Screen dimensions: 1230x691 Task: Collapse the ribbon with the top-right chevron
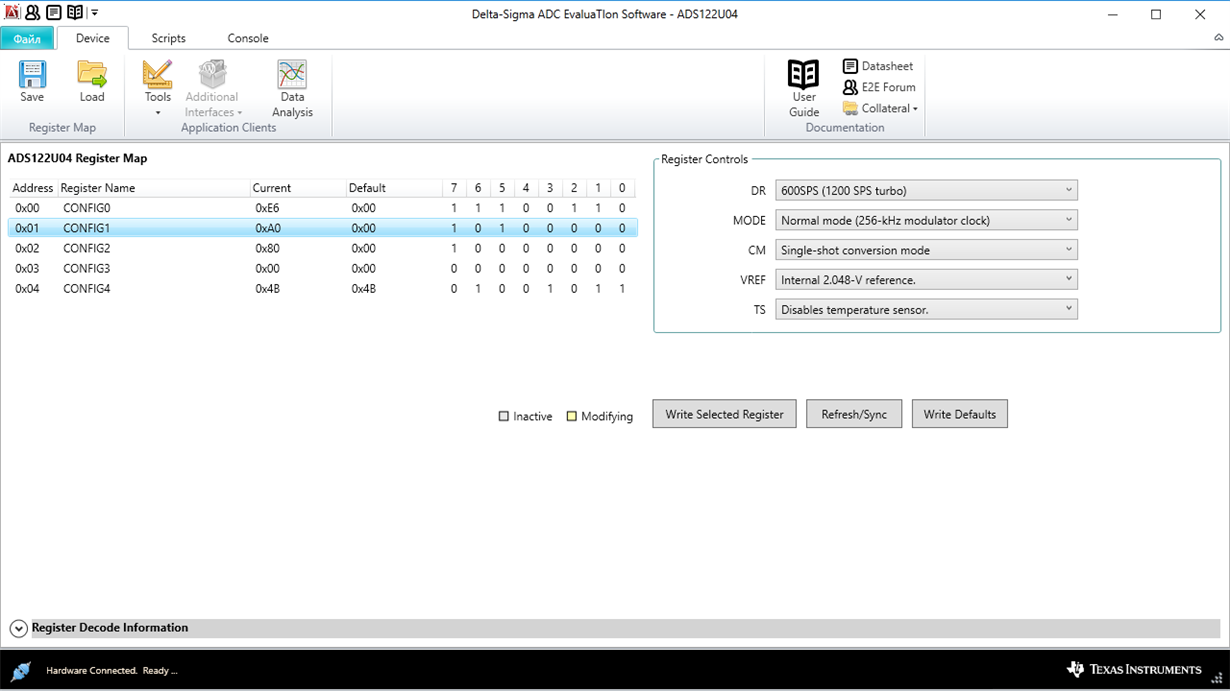coord(1219,38)
